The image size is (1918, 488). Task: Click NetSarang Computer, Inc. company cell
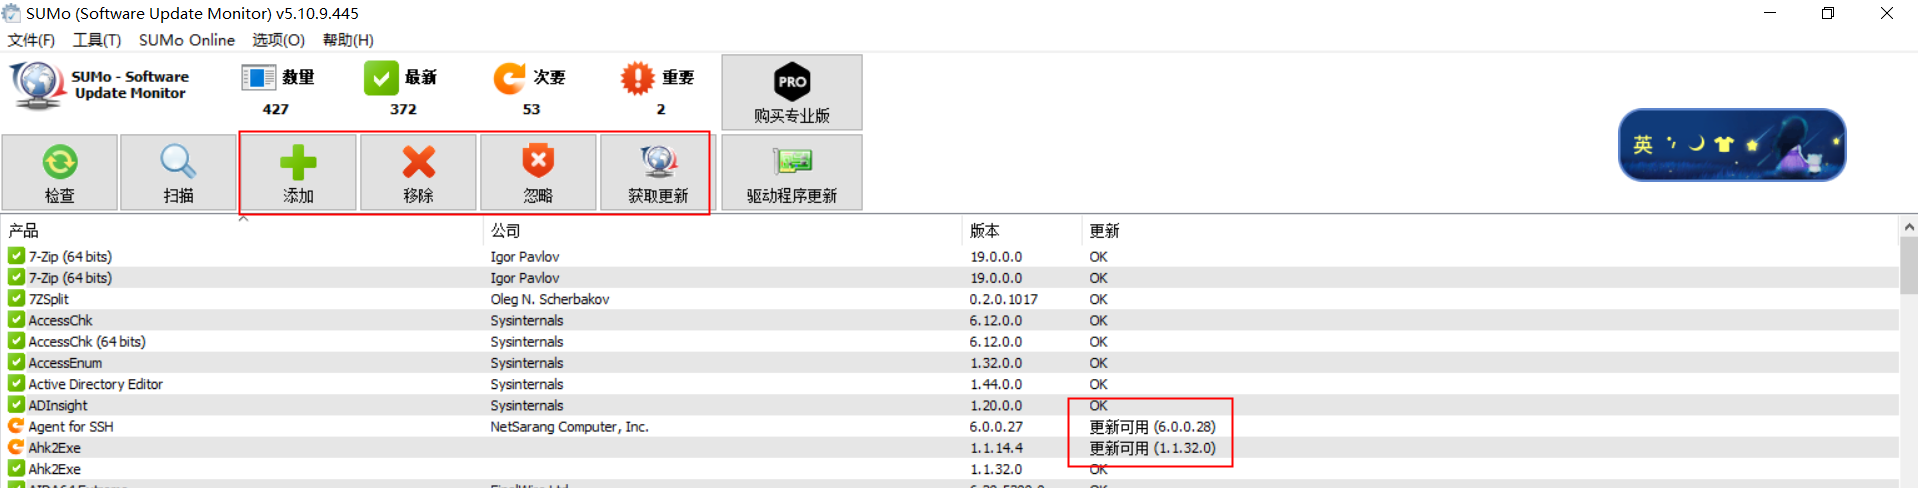pos(569,426)
